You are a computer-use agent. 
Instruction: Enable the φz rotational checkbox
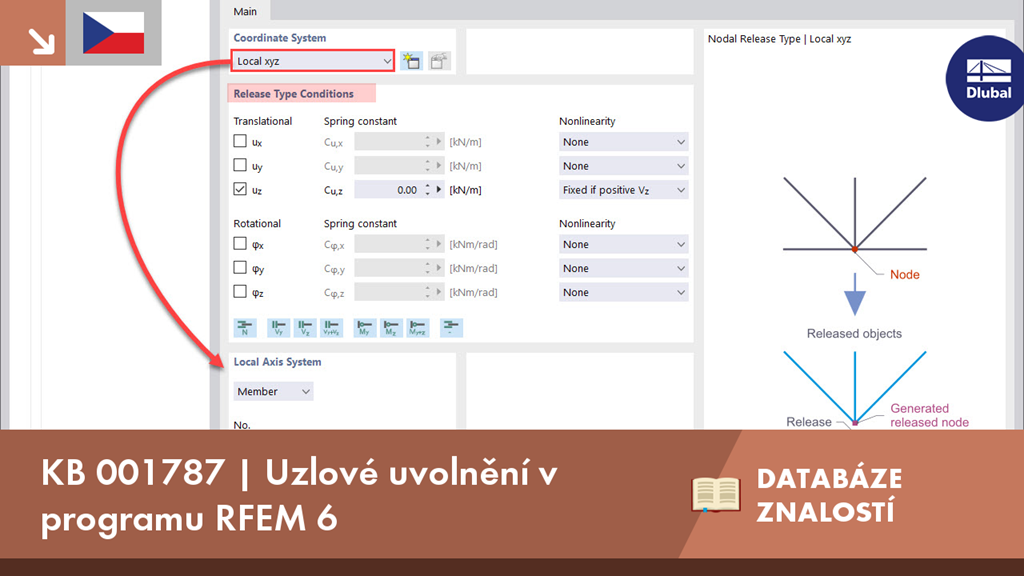point(240,292)
